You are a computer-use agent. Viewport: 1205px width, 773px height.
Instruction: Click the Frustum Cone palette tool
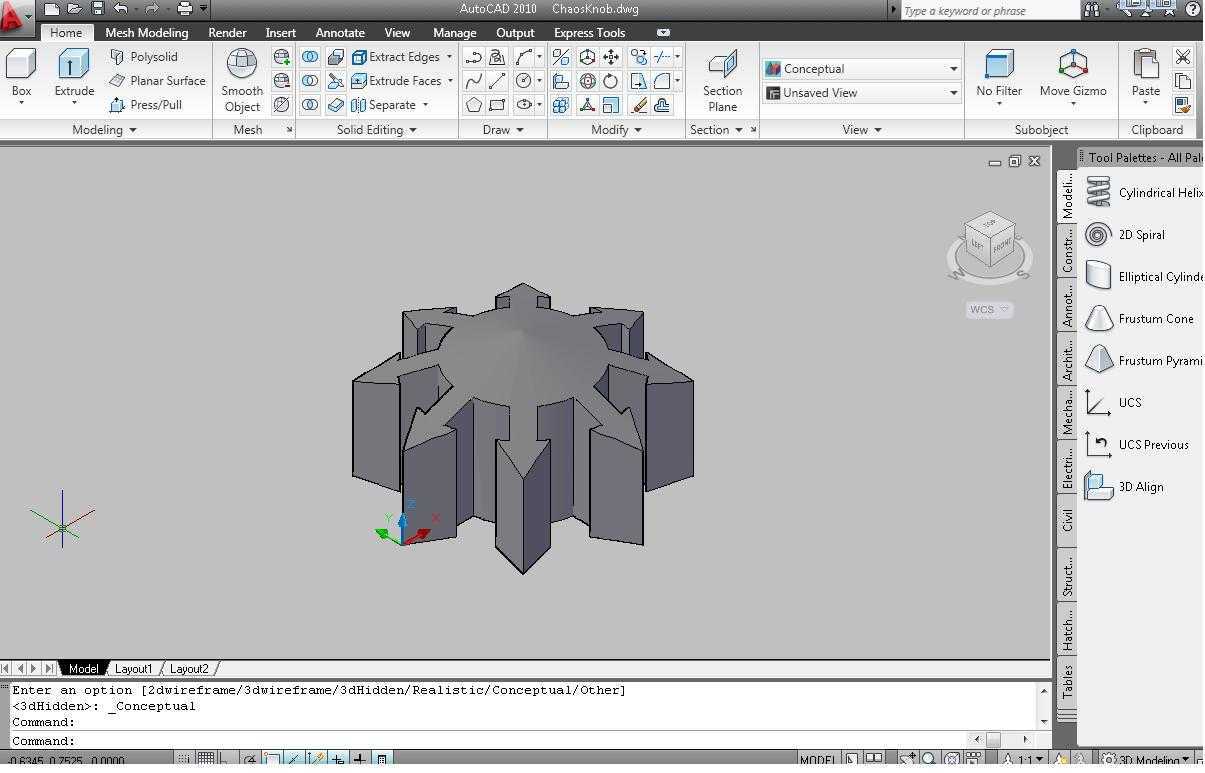click(x=1142, y=319)
